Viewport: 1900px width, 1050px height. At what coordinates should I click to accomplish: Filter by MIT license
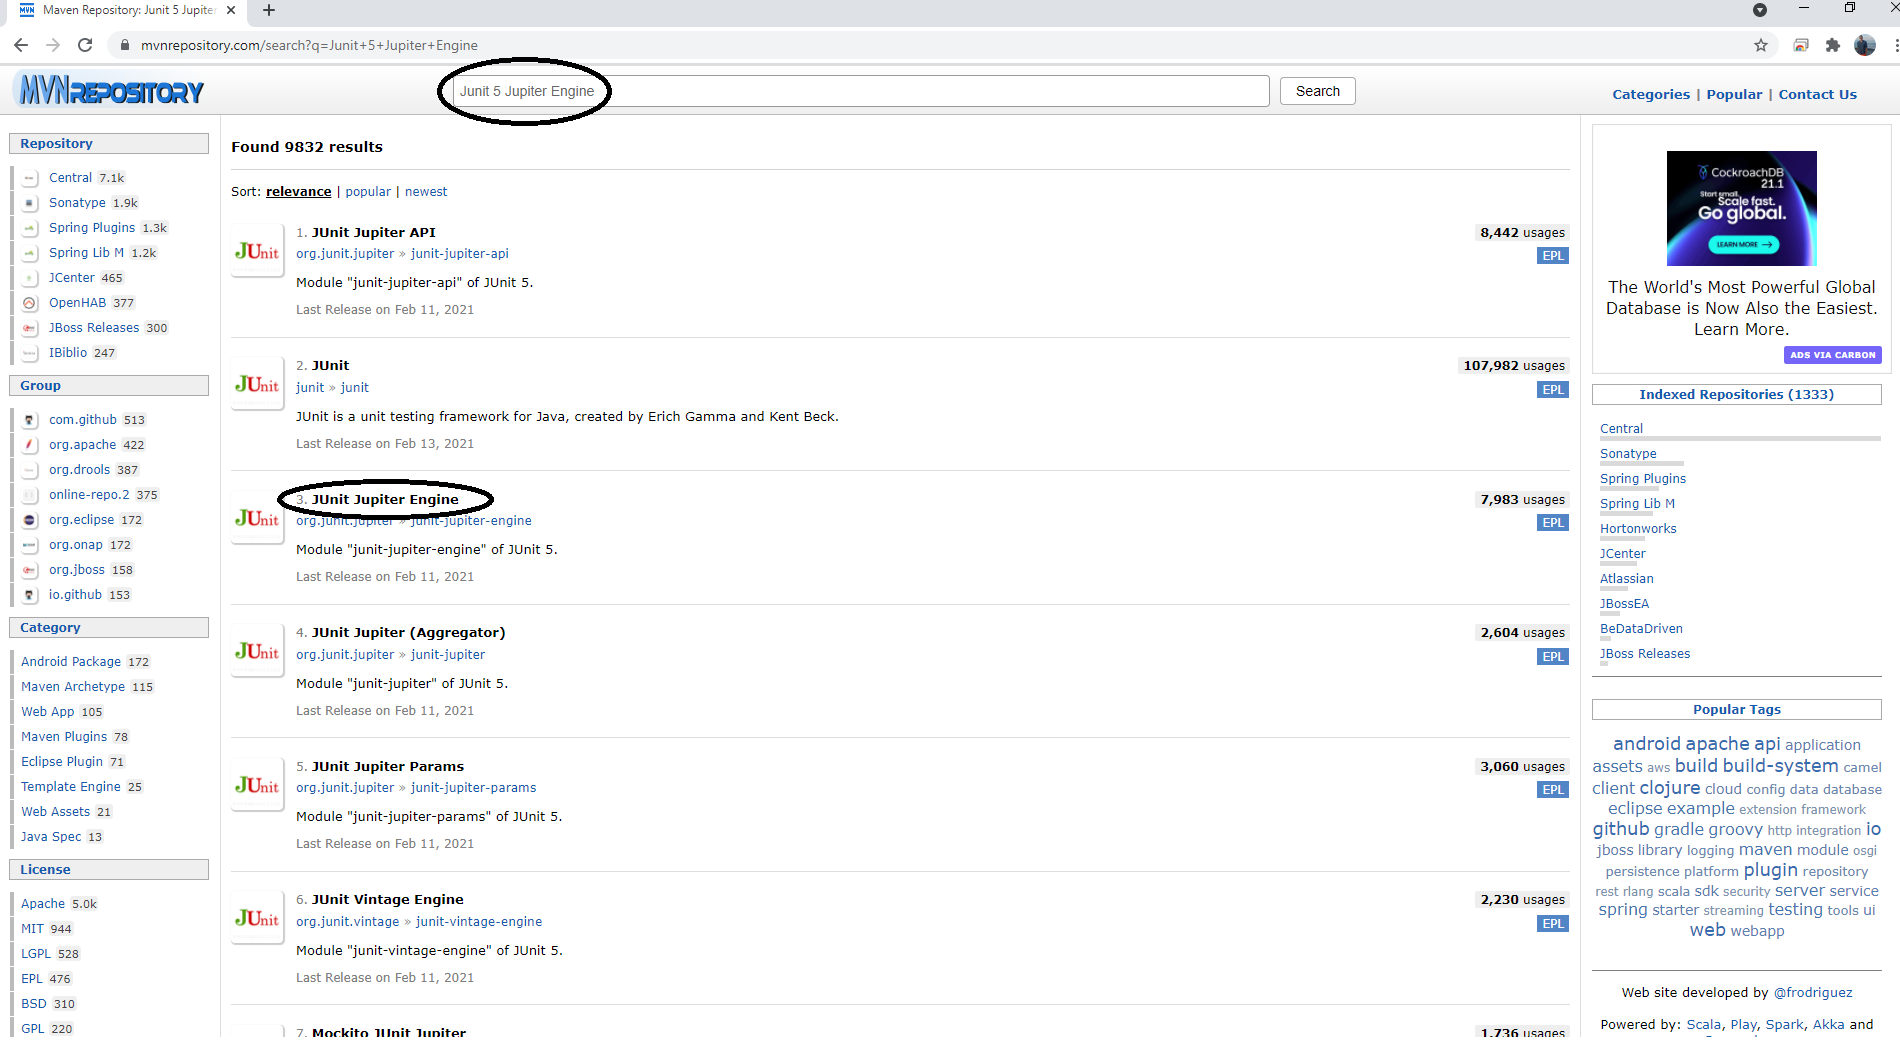pyautogui.click(x=32, y=929)
